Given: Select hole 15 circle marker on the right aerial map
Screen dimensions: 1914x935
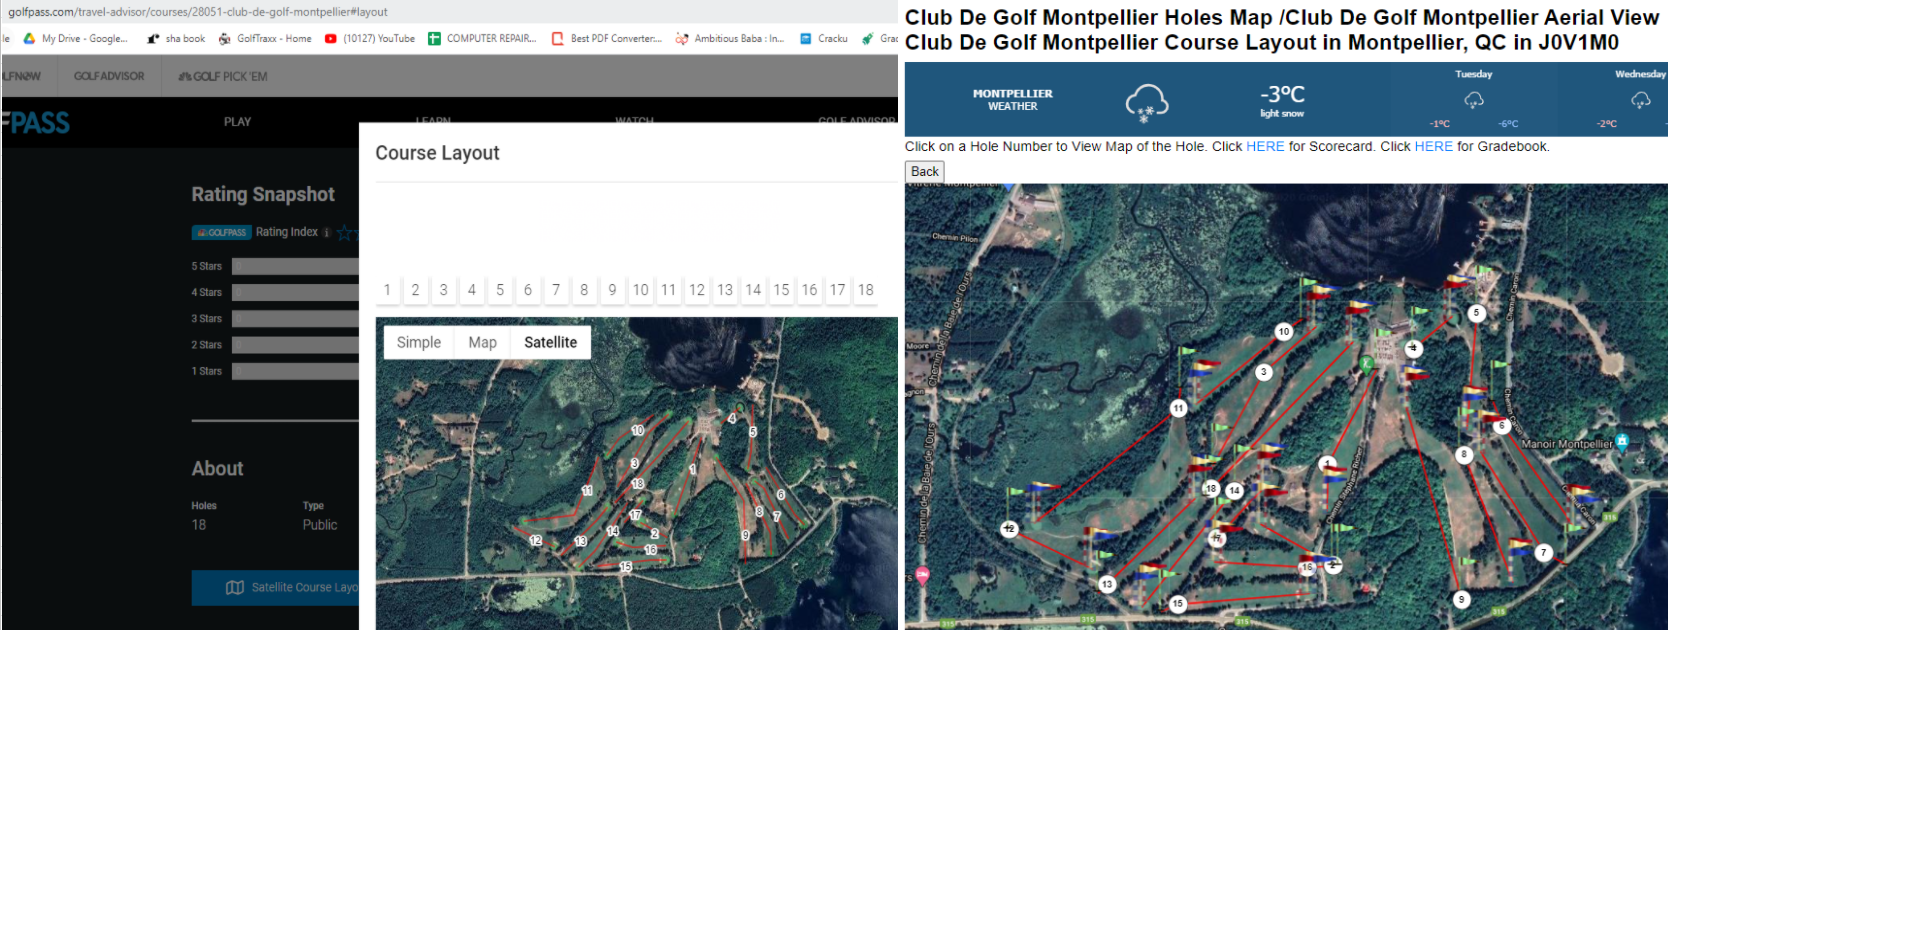Looking at the screenshot, I should [x=1178, y=604].
